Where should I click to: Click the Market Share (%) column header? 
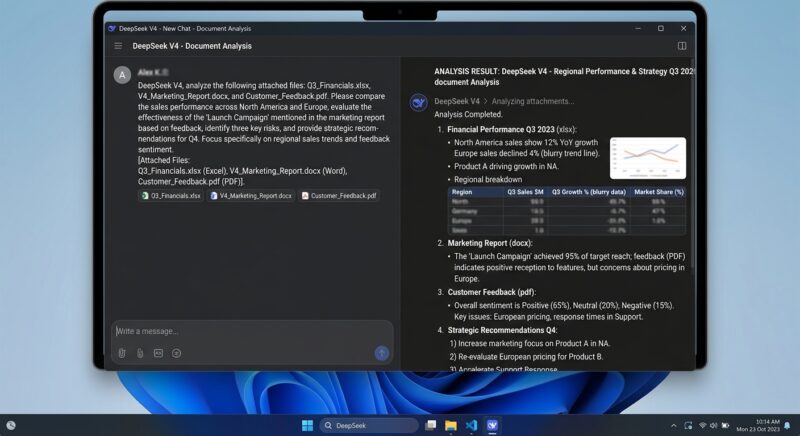tap(658, 192)
